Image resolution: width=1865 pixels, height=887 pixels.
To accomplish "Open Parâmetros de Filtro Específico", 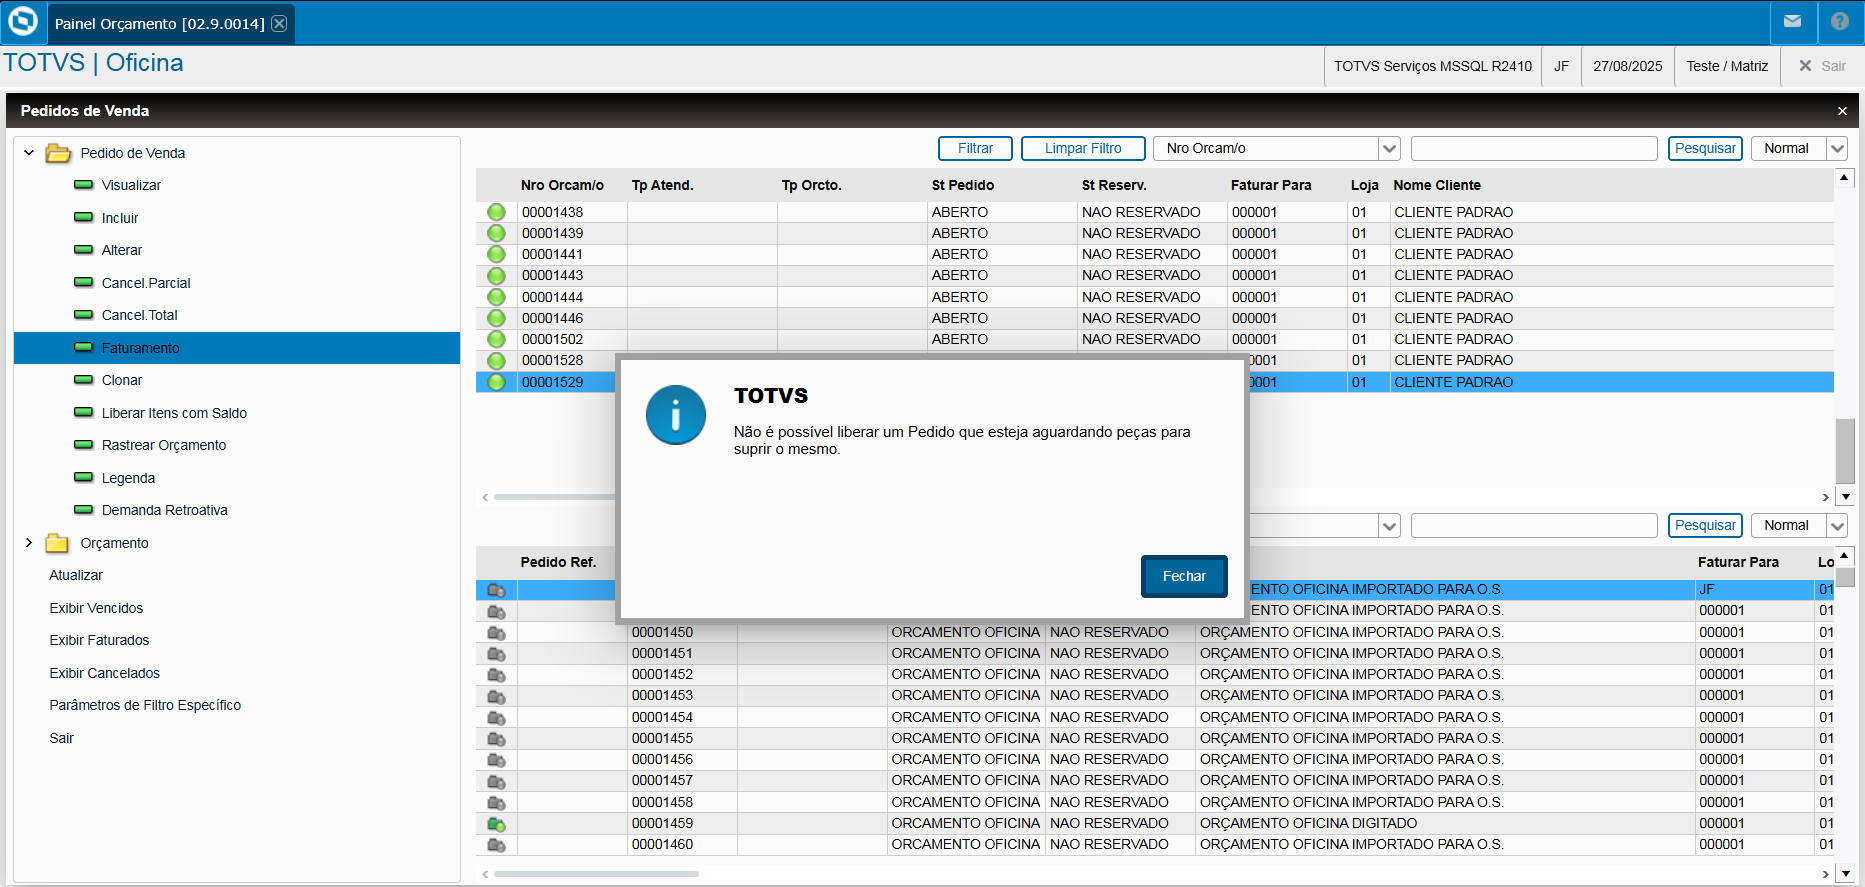I will [145, 705].
